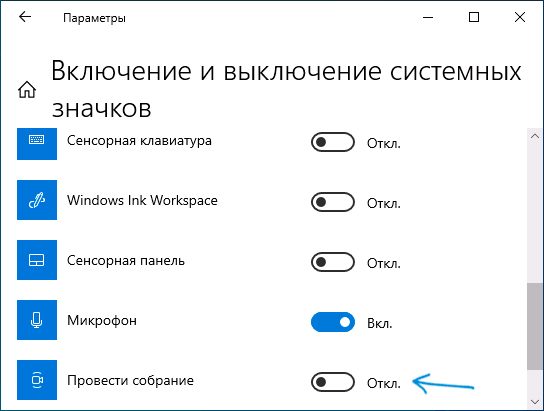Click the Микрофон label text
The height and width of the screenshot is (411, 544).
pos(102,320)
